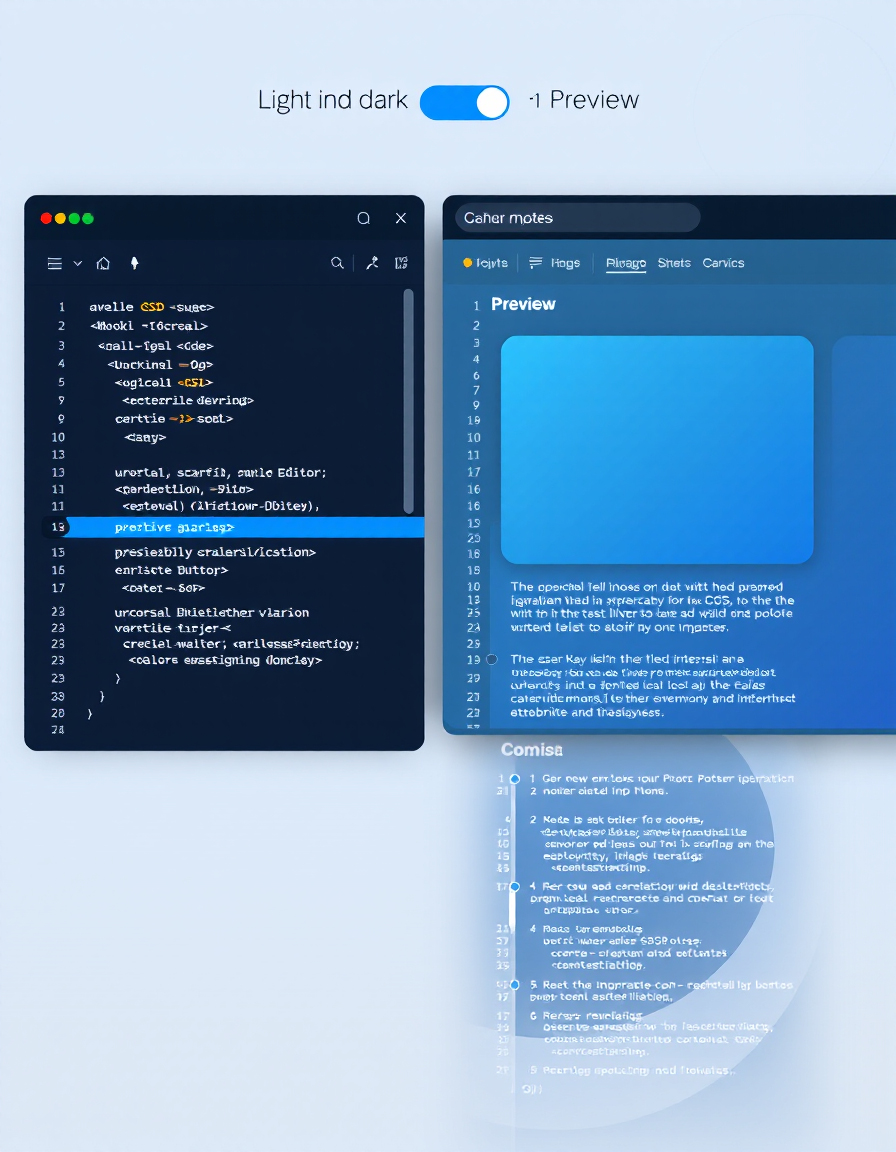Open the Carvics tab

(723, 263)
